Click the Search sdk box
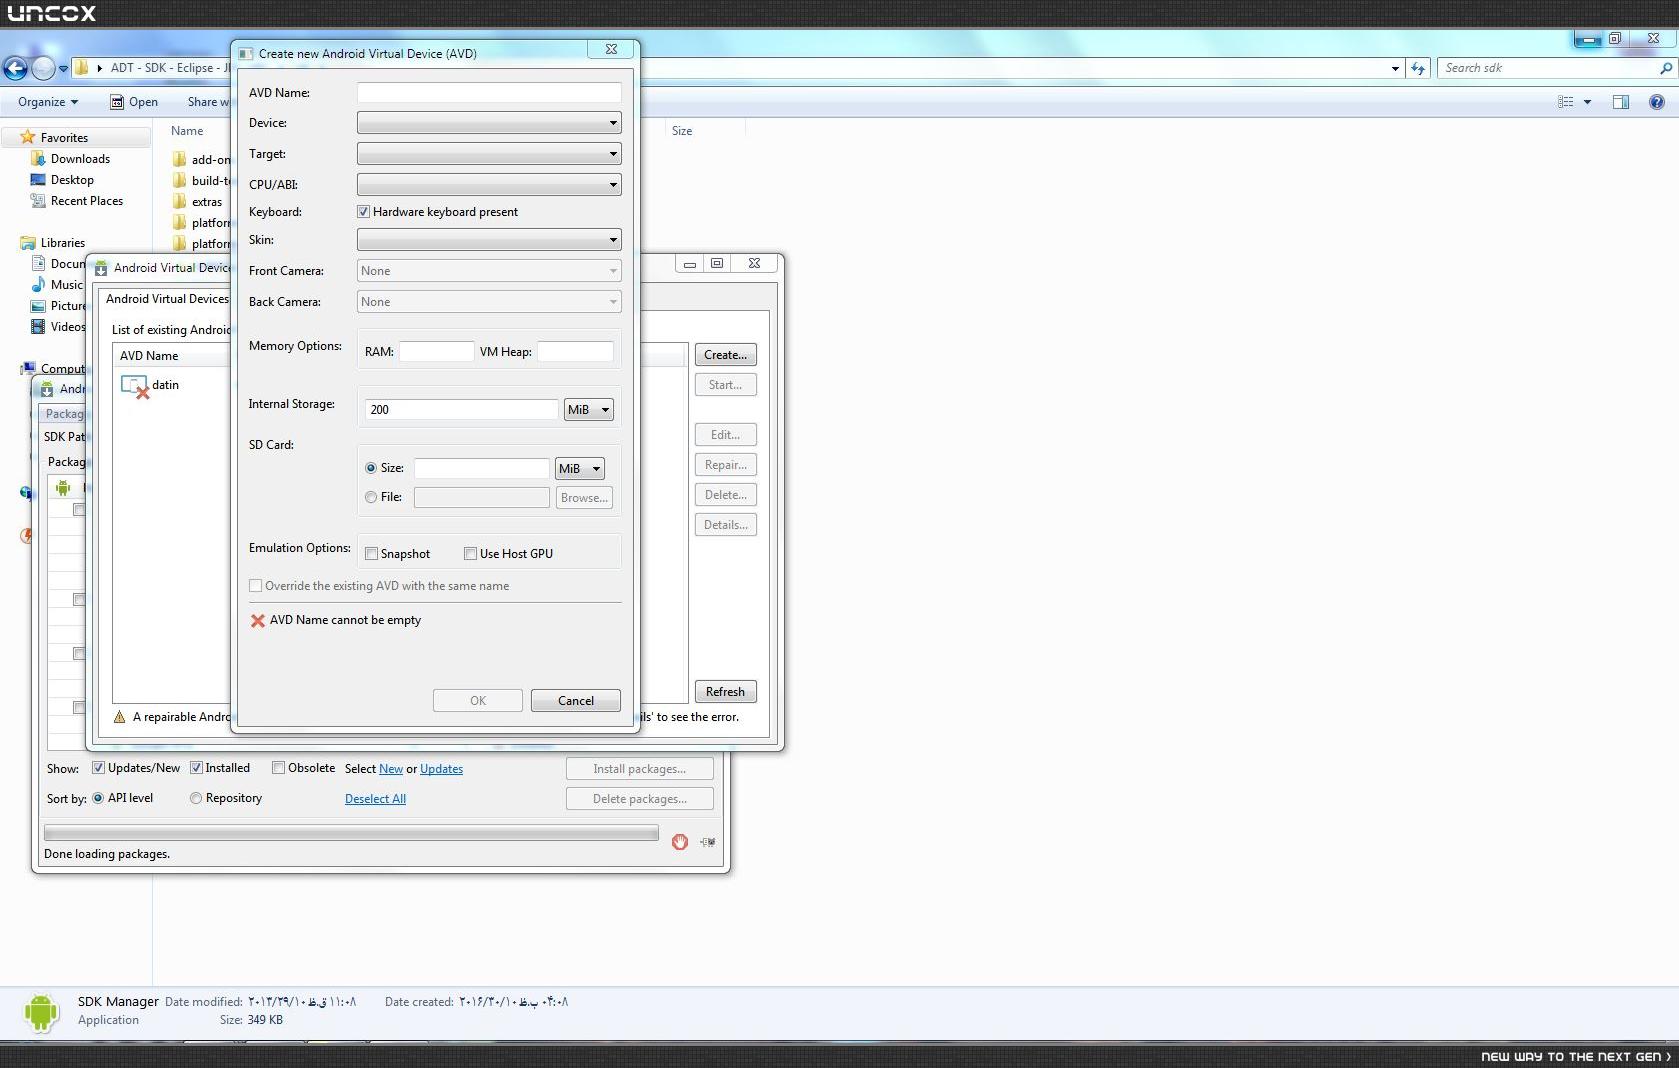The width and height of the screenshot is (1679, 1068). tap(1549, 68)
